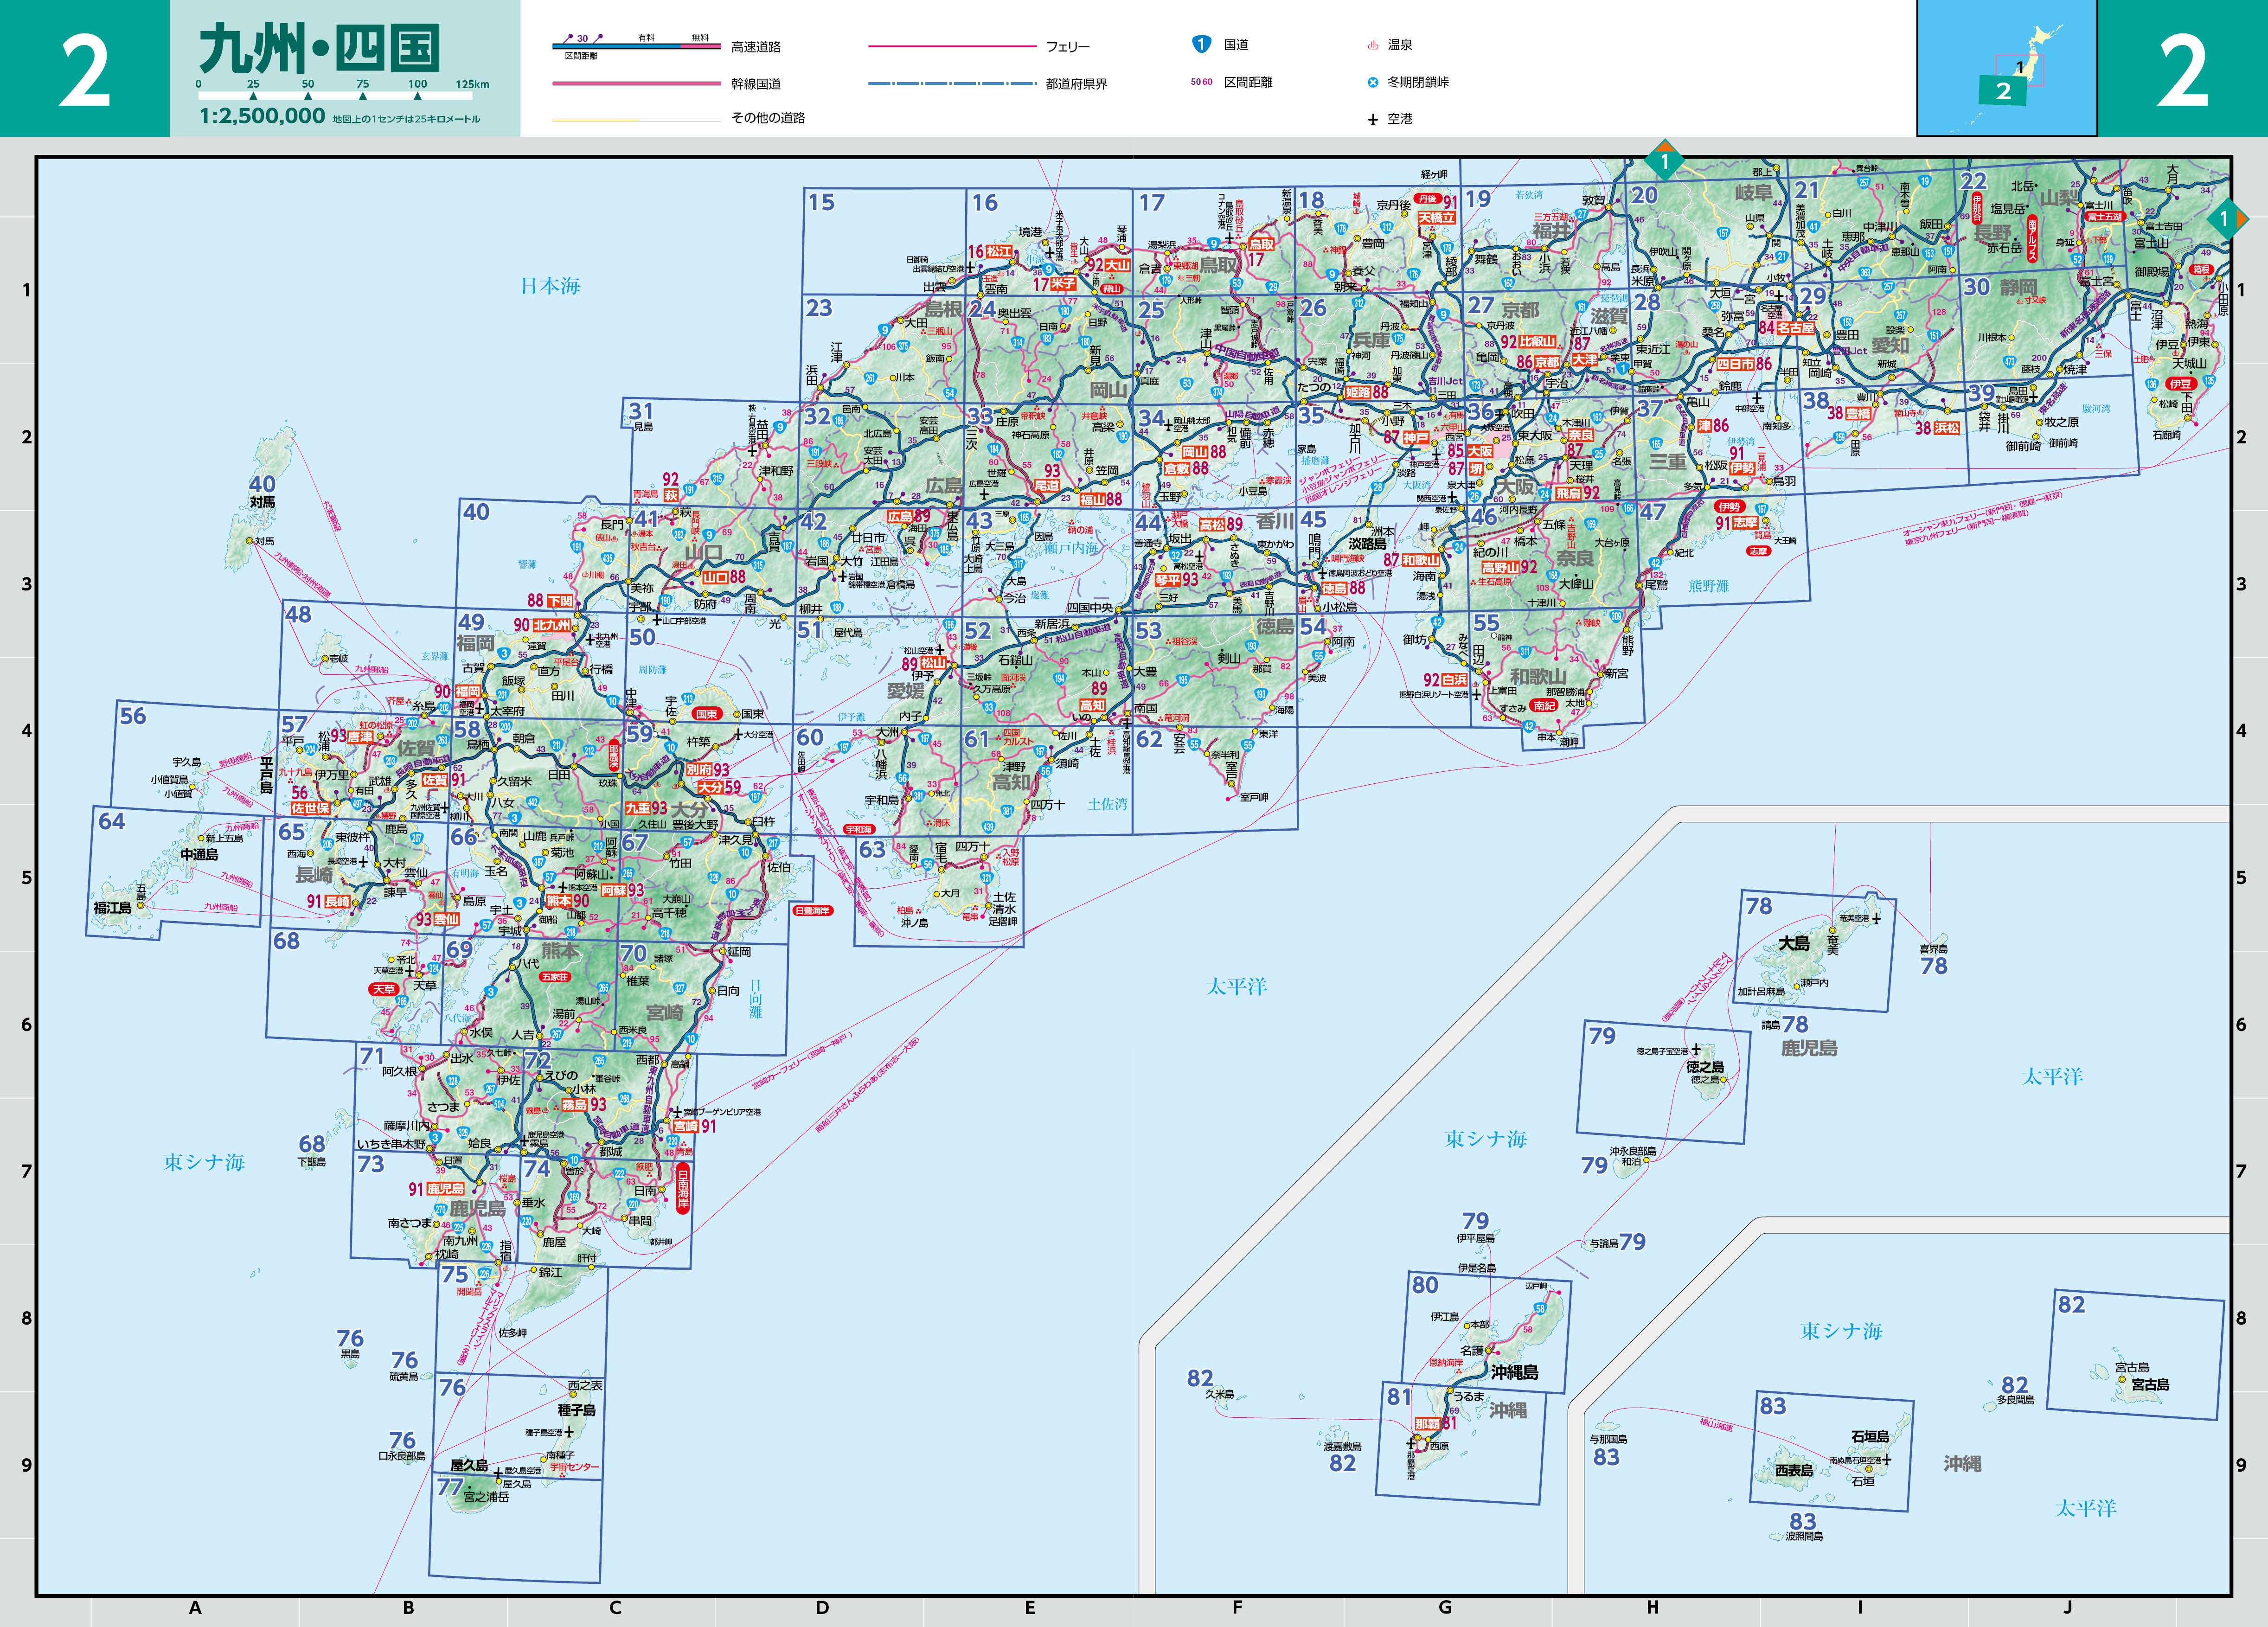Select the large blue page number 48
The image size is (2268, 1627).
(298, 614)
